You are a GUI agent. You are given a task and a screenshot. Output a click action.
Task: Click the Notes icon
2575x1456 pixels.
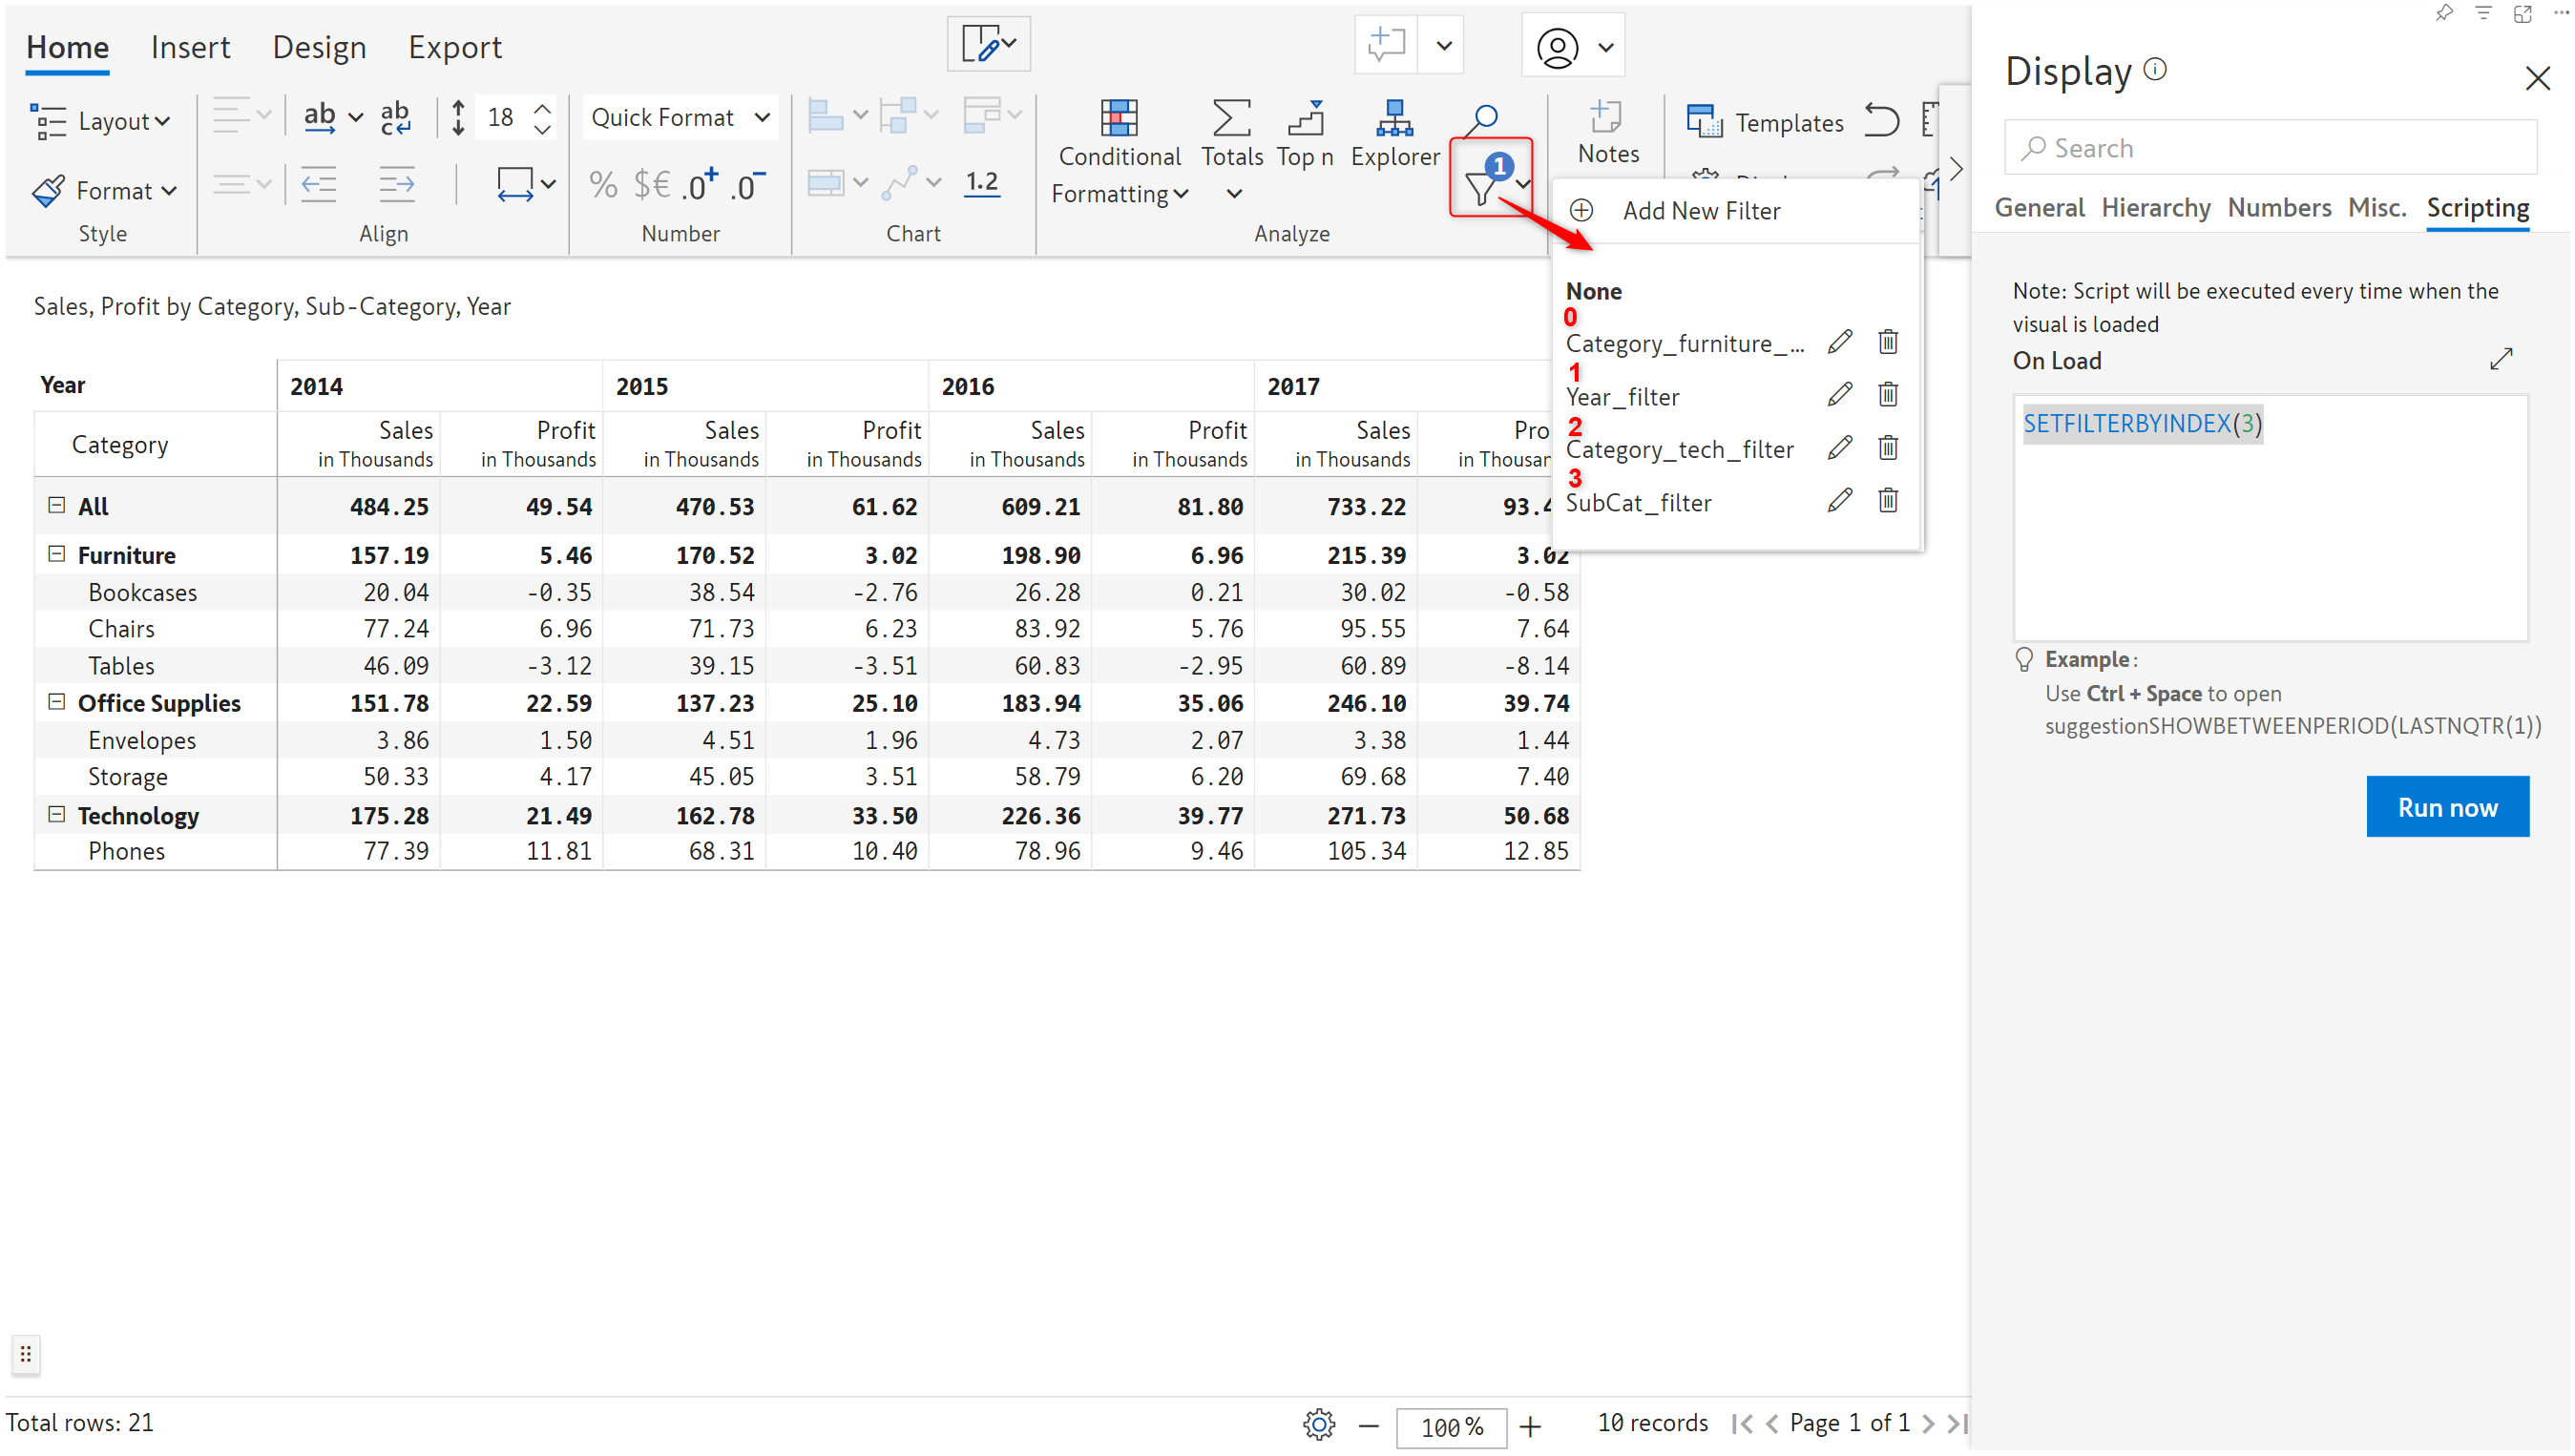click(1606, 119)
